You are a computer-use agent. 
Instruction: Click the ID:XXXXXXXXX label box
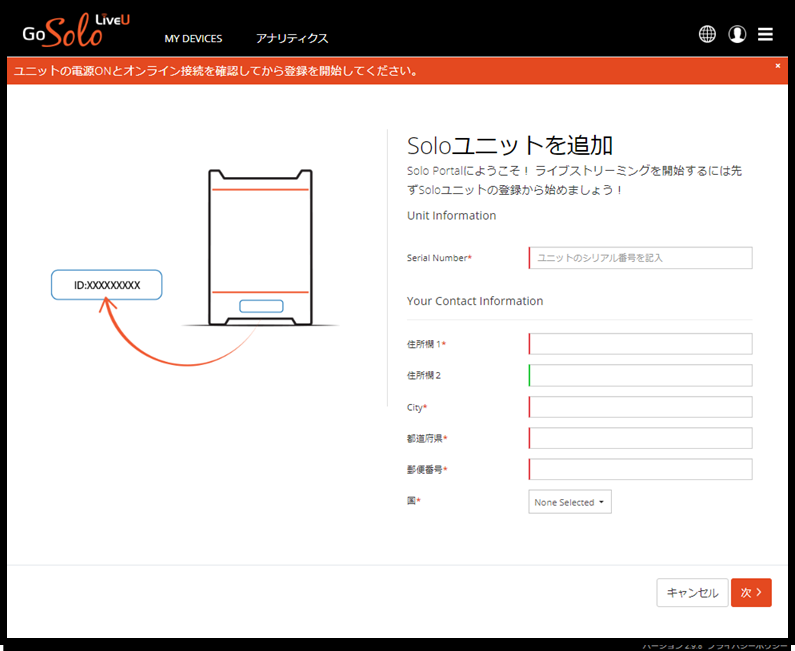106,285
